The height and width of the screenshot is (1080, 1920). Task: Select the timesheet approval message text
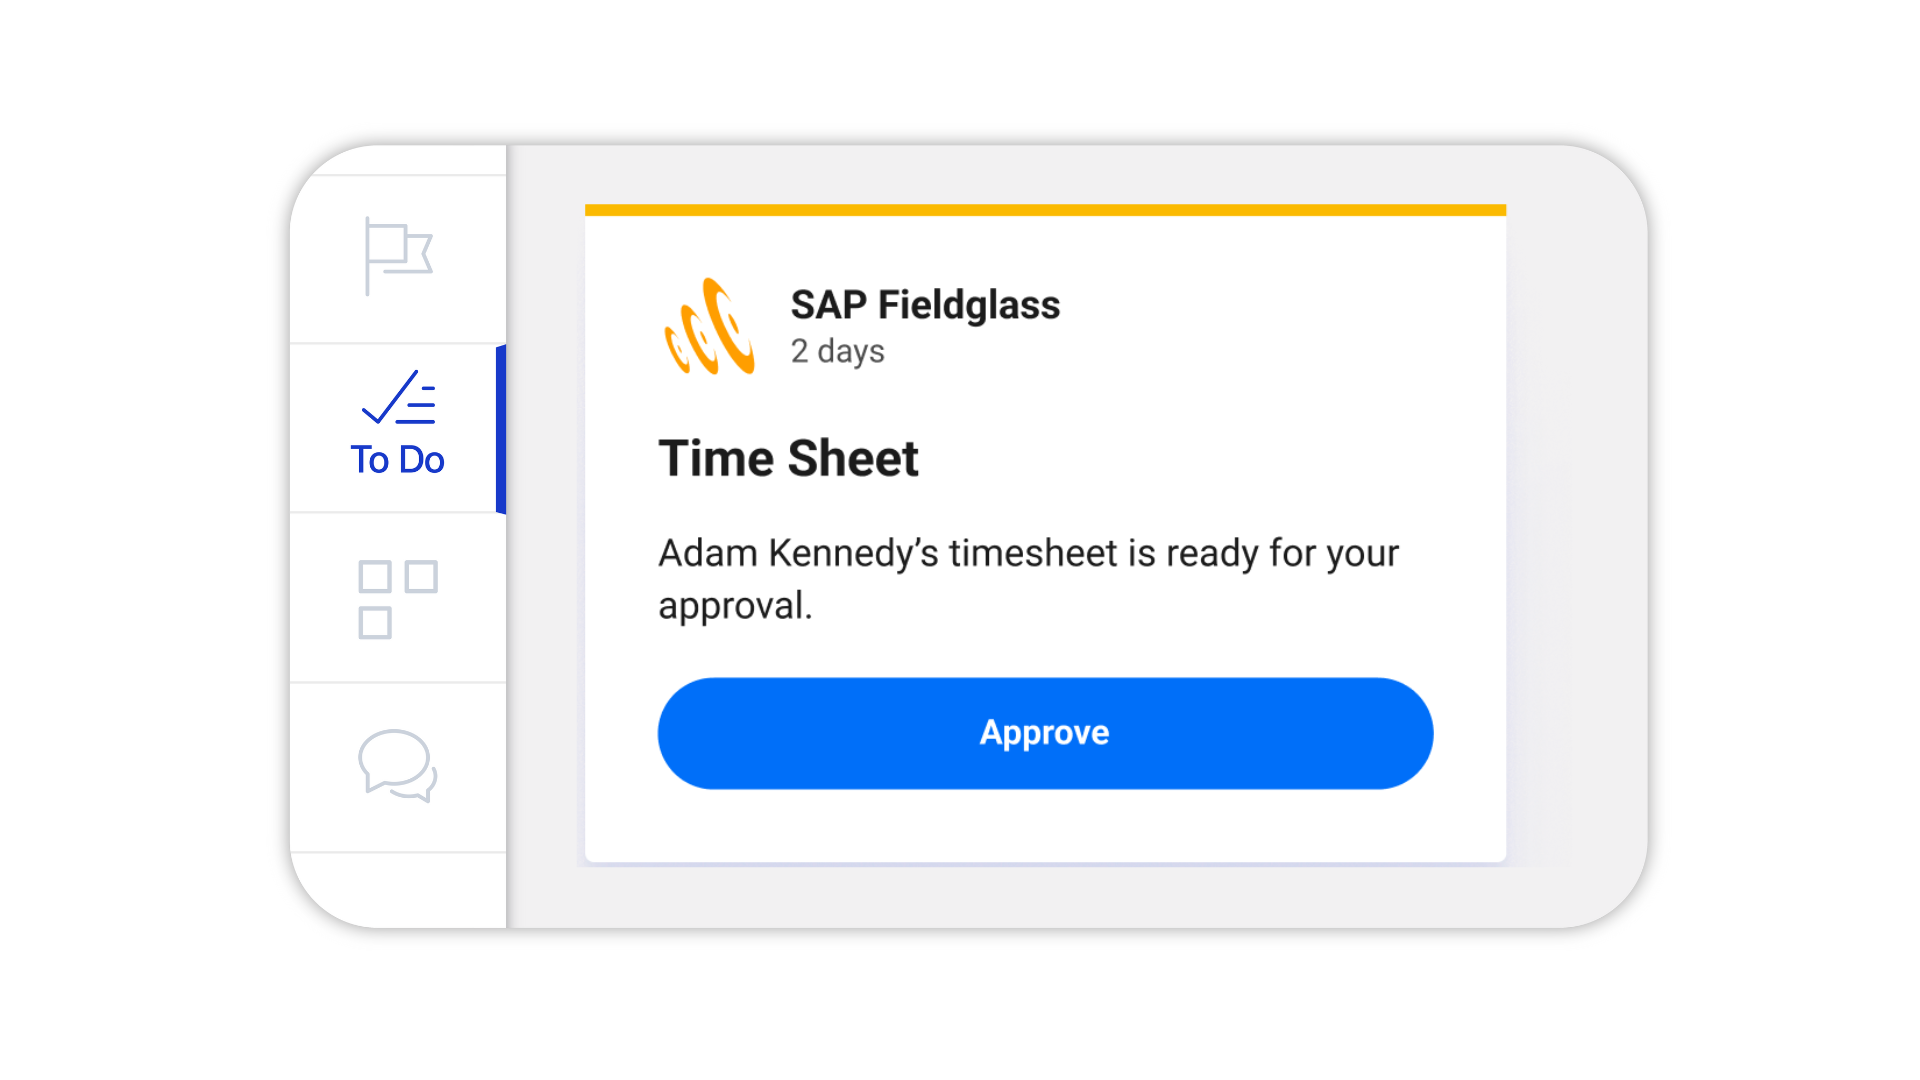coord(1028,578)
